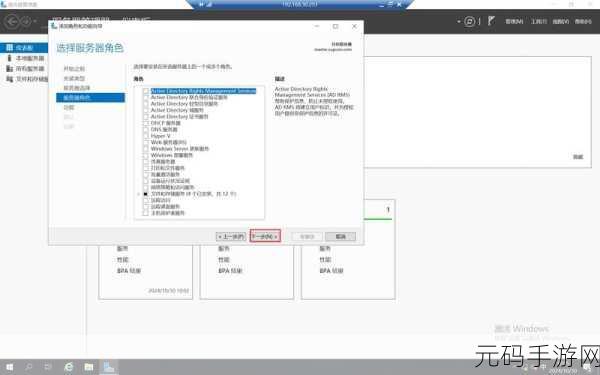600x375 pixels.
Task: Minimize the remote session via connection bar
Action: pyautogui.click(x=382, y=4)
